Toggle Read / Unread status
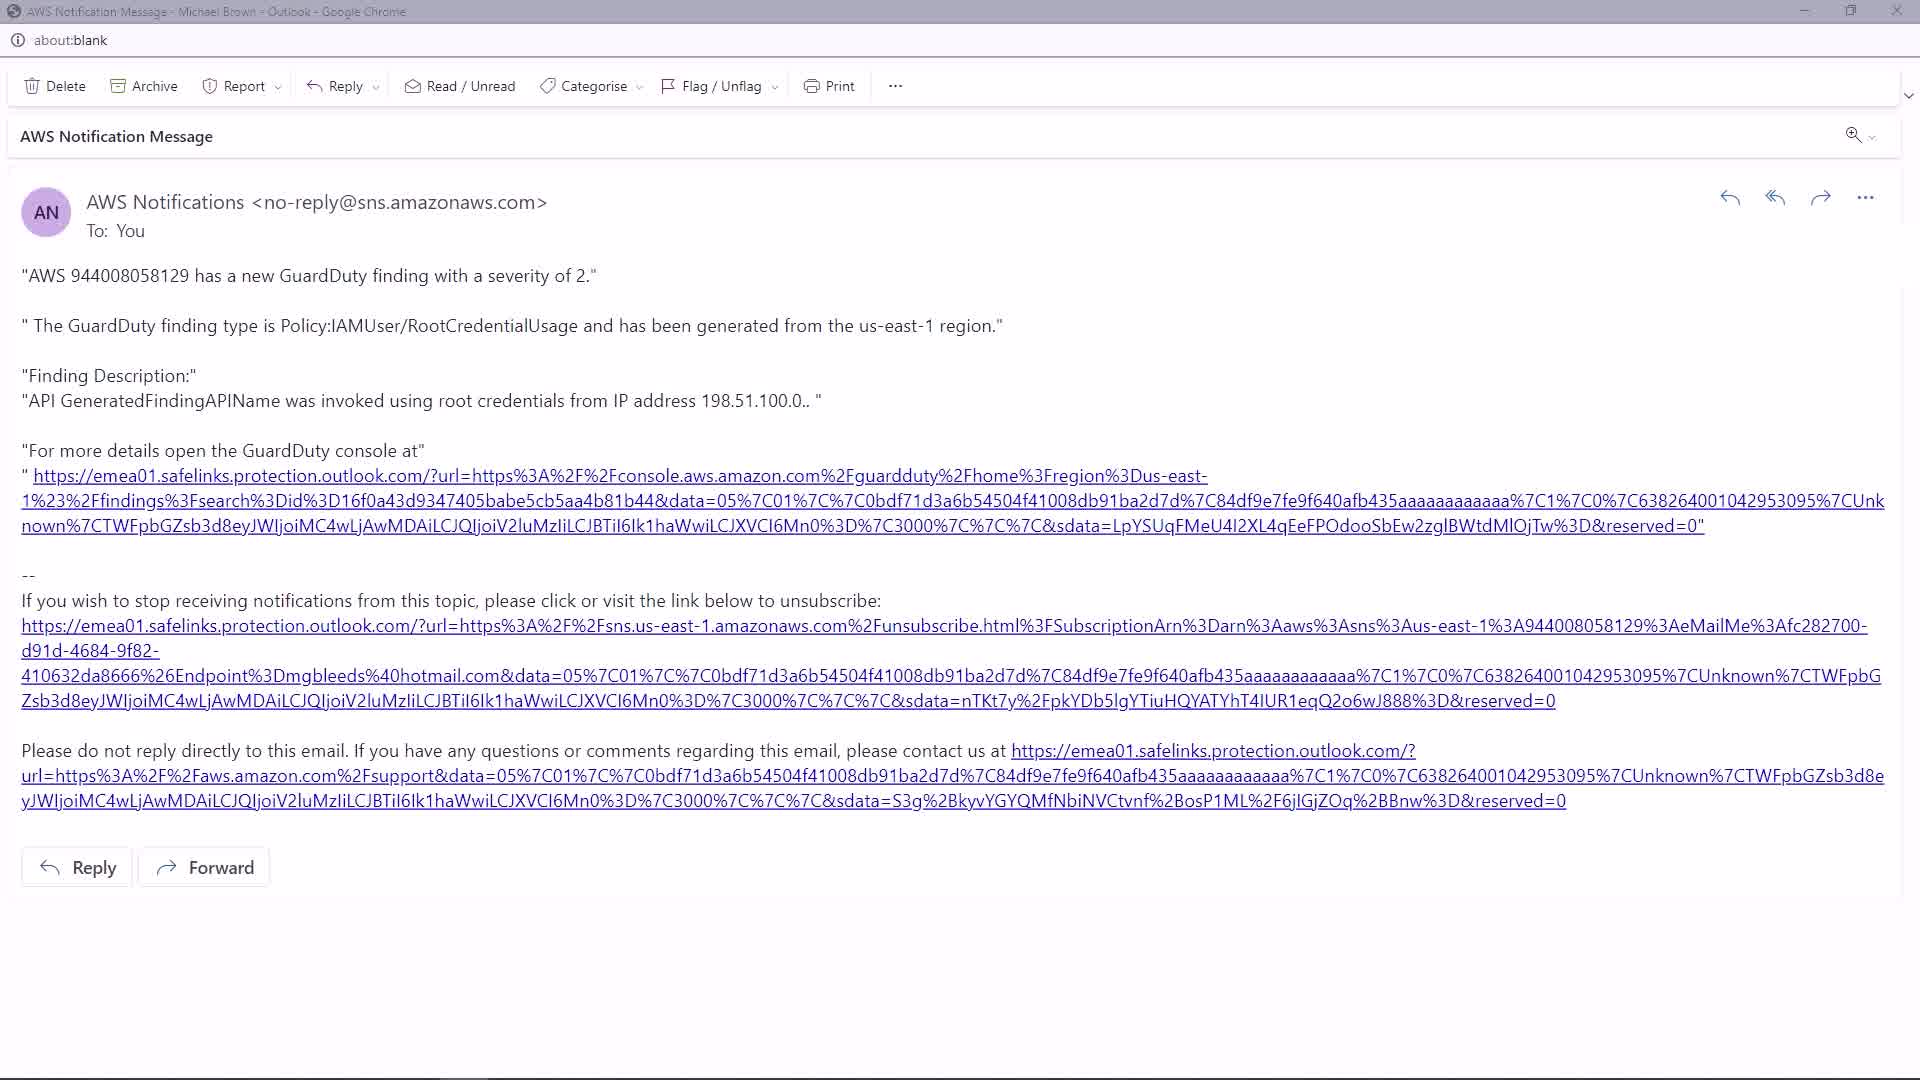The height and width of the screenshot is (1080, 1920). [460, 86]
